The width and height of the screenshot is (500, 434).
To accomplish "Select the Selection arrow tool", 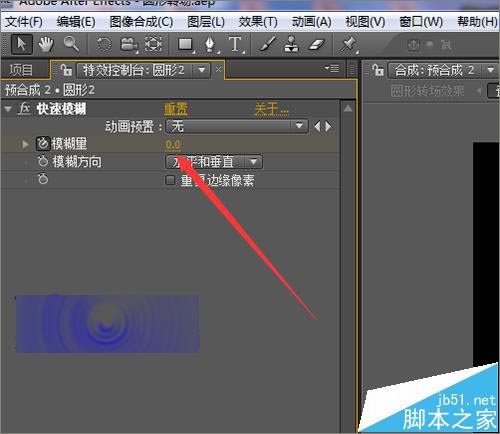I will [21, 44].
